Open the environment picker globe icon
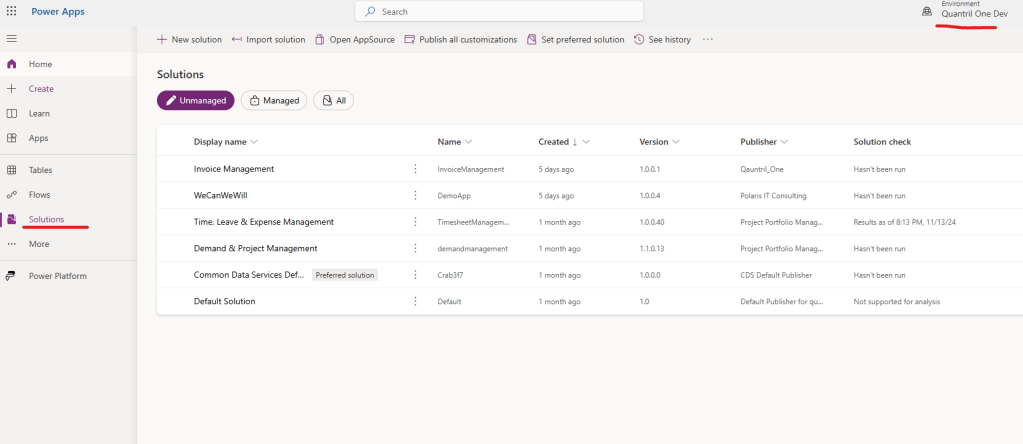Image resolution: width=1023 pixels, height=444 pixels. pos(926,11)
